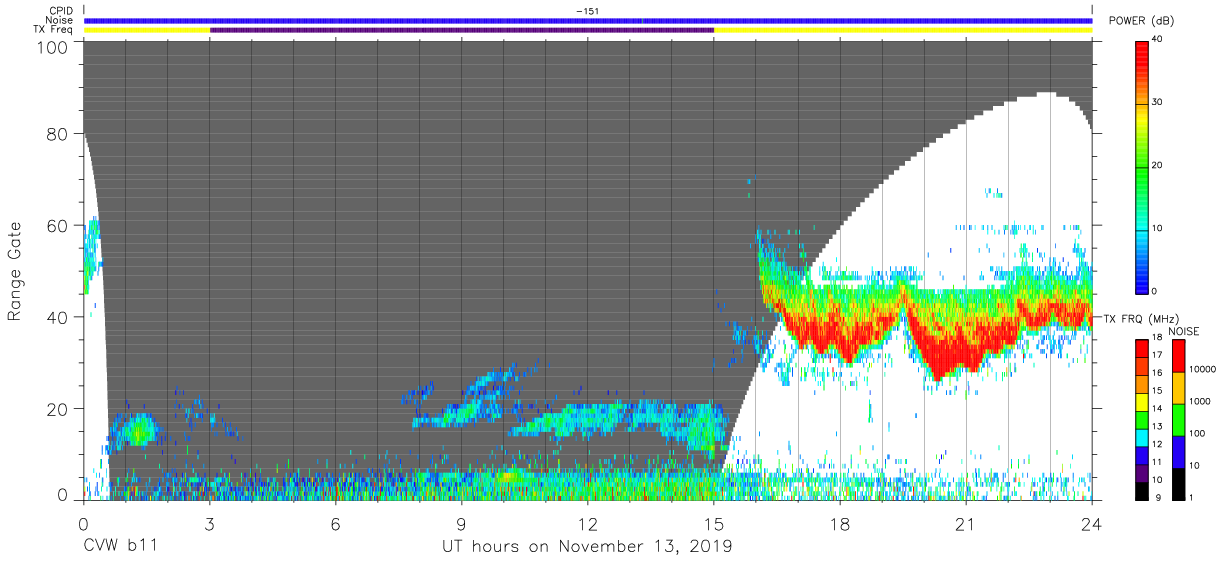The height and width of the screenshot is (567, 1228).
Task: Click the '40' label on POWER scale
Action: click(x=1158, y=40)
